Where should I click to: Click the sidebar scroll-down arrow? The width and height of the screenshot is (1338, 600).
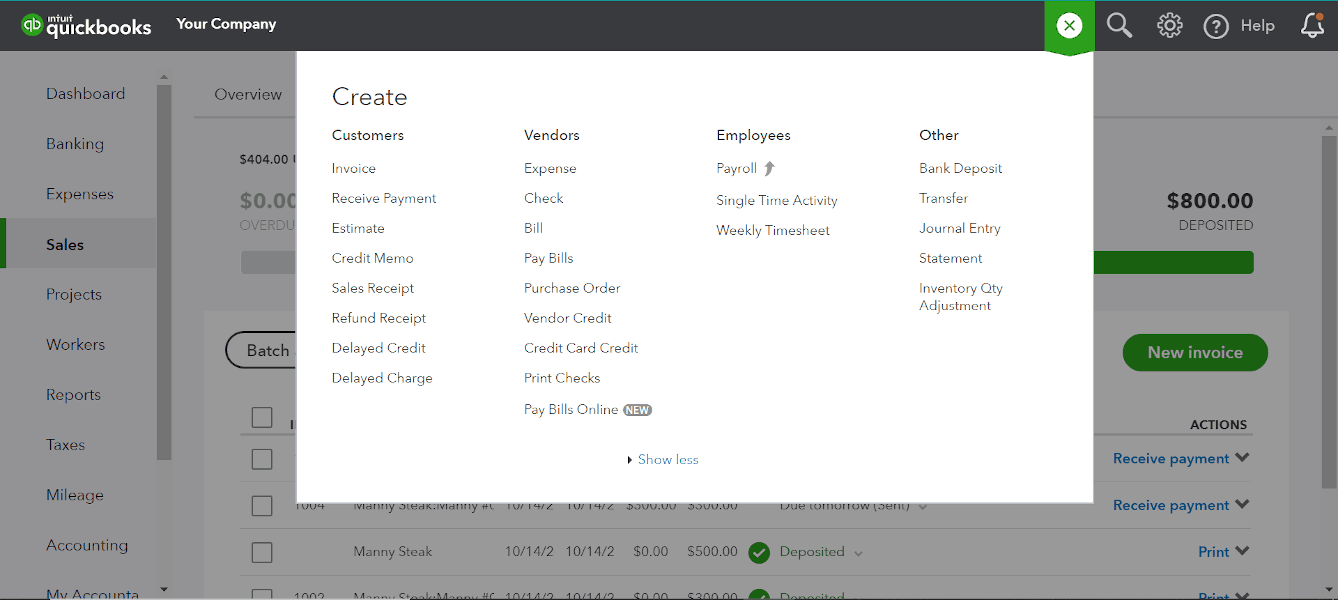(165, 590)
